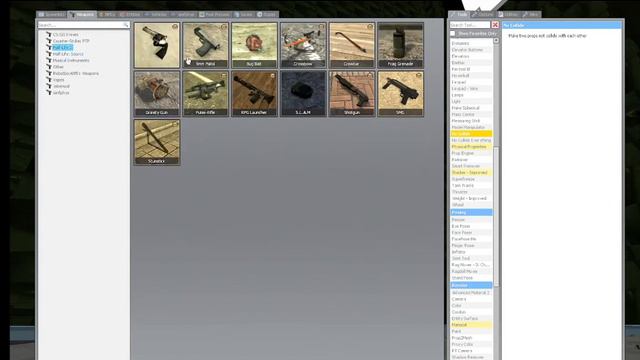Select the No Collide Everything tool
640x360 pixels.
click(x=471, y=140)
